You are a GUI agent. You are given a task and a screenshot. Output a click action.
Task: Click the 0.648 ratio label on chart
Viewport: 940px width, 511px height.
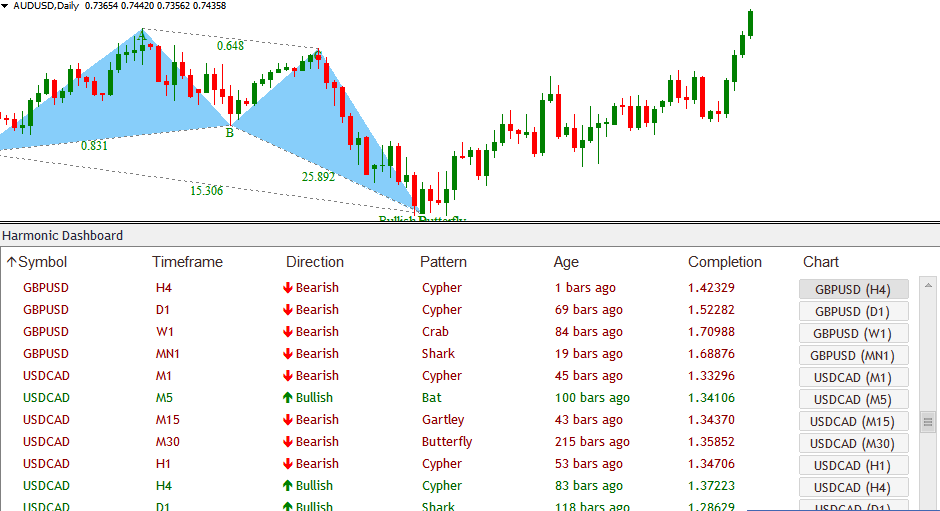[x=230, y=46]
